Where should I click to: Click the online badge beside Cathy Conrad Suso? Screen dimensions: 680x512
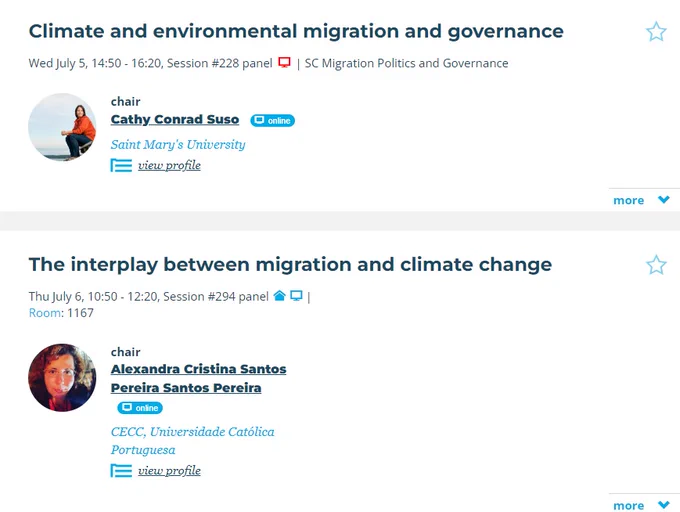coord(272,121)
